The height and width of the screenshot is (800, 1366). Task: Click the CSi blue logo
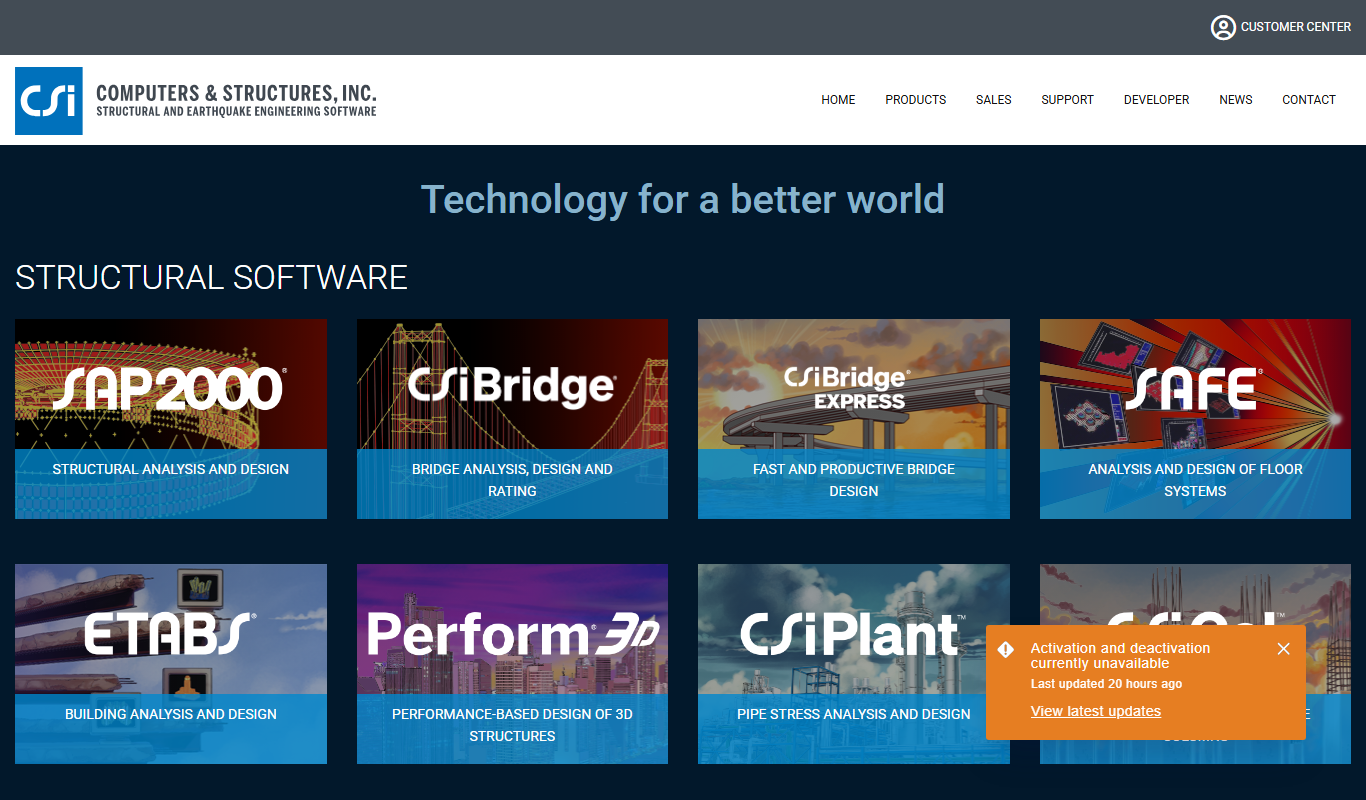pos(49,101)
